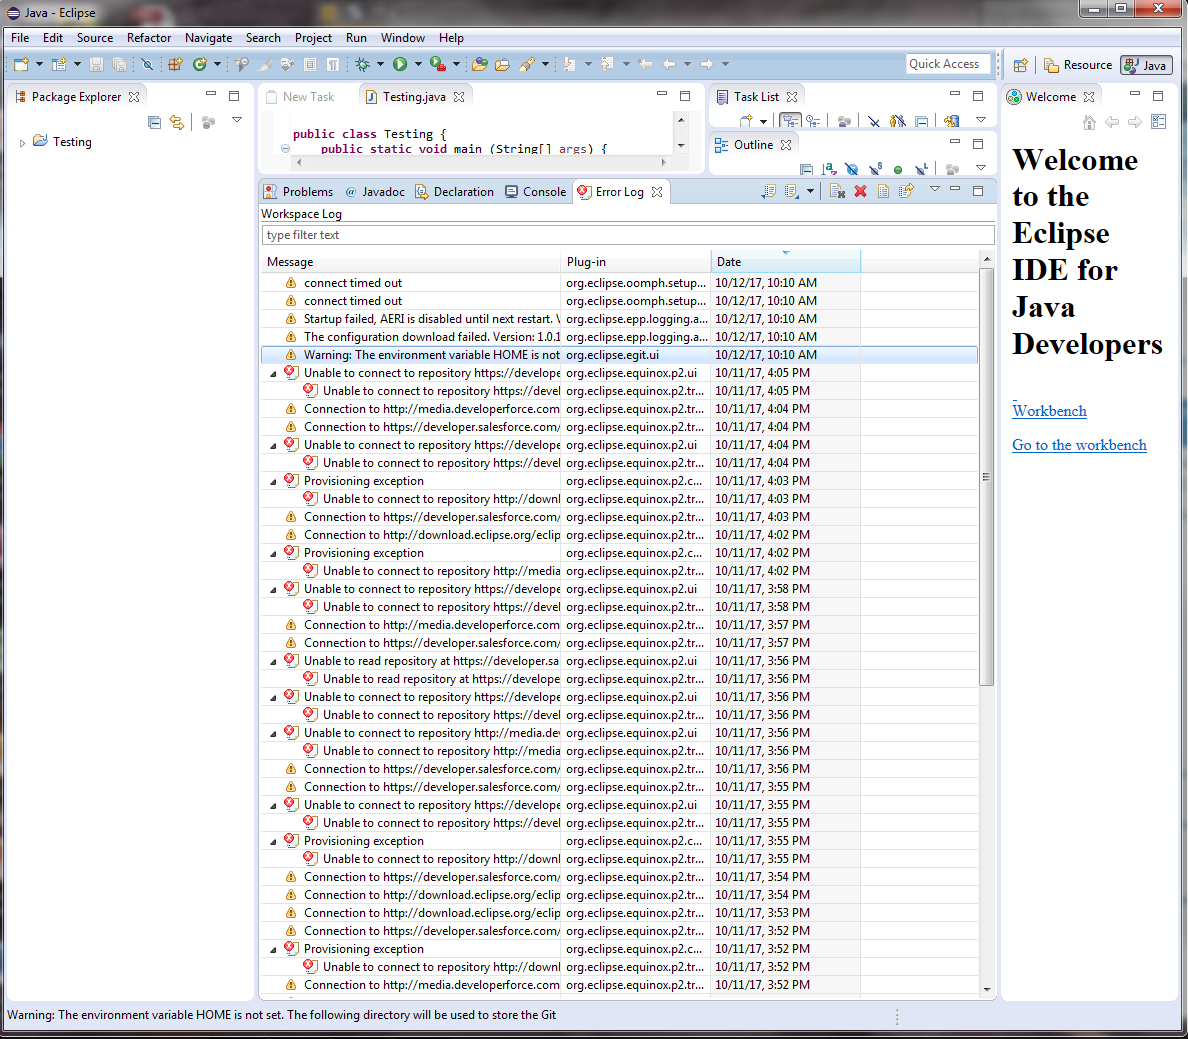Open the Refactor menu

pos(148,38)
